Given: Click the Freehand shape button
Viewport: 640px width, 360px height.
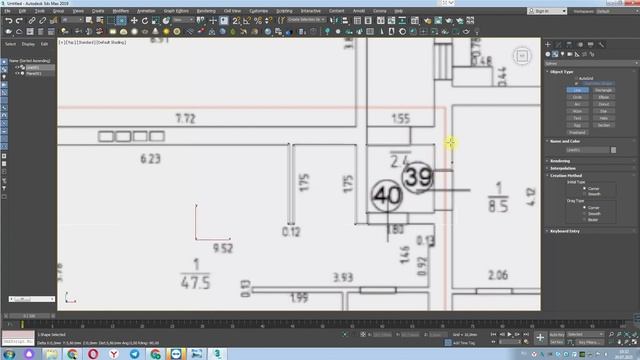Looking at the screenshot, I should (x=577, y=132).
